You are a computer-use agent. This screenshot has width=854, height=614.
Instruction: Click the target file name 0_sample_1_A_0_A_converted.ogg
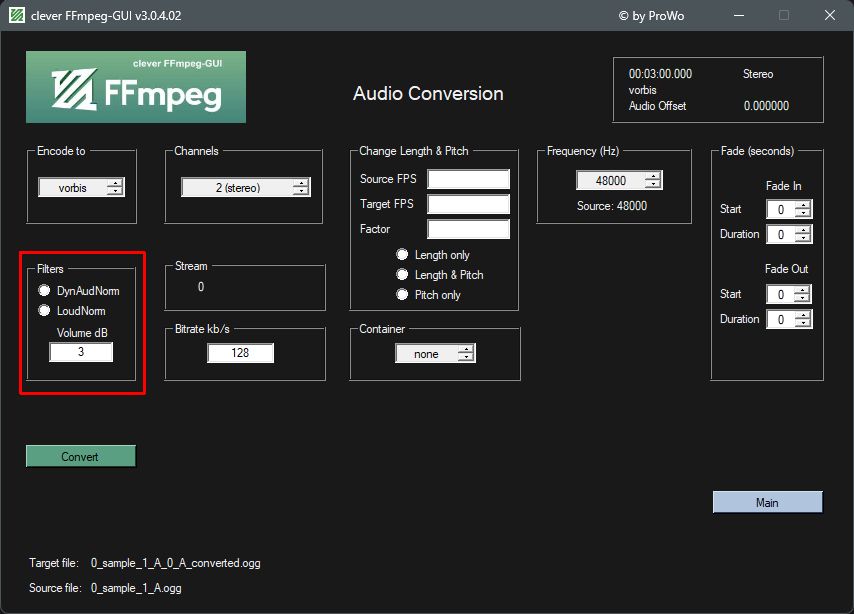point(175,563)
